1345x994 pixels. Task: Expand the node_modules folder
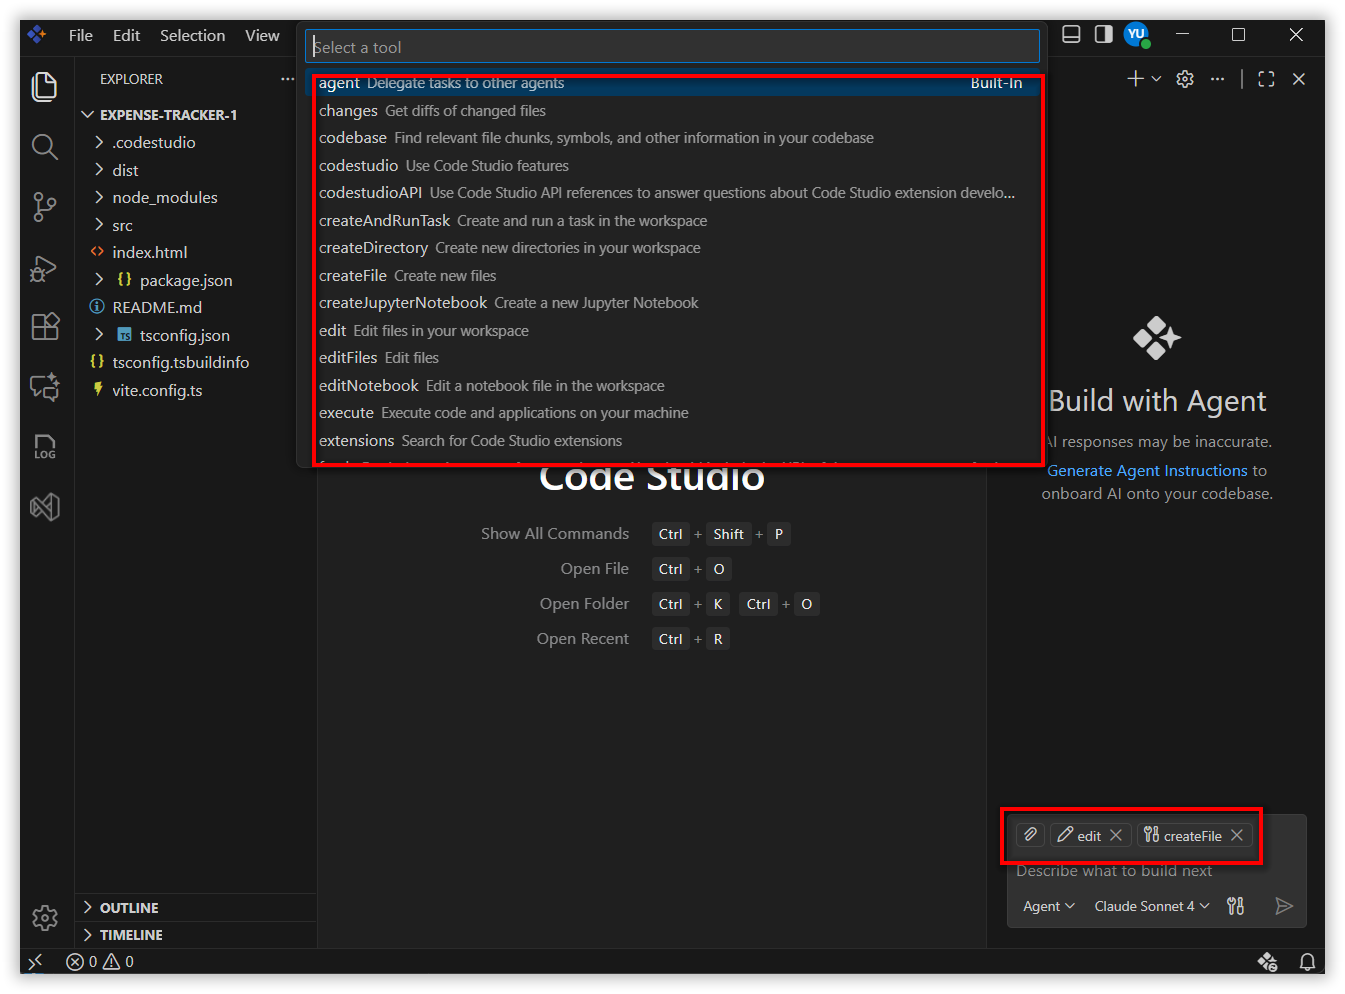click(164, 198)
